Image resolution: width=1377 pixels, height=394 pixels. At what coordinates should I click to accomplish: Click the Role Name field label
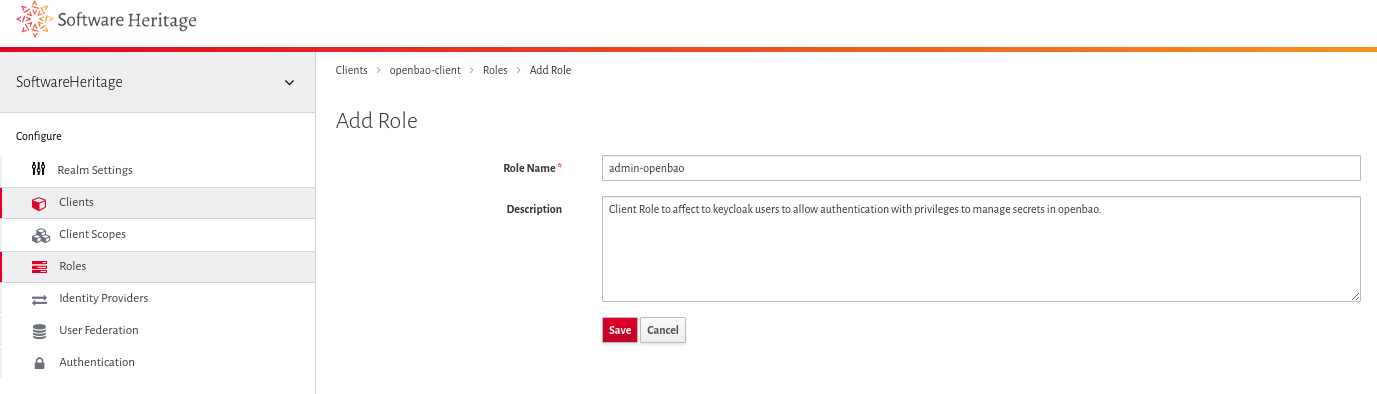coord(529,168)
